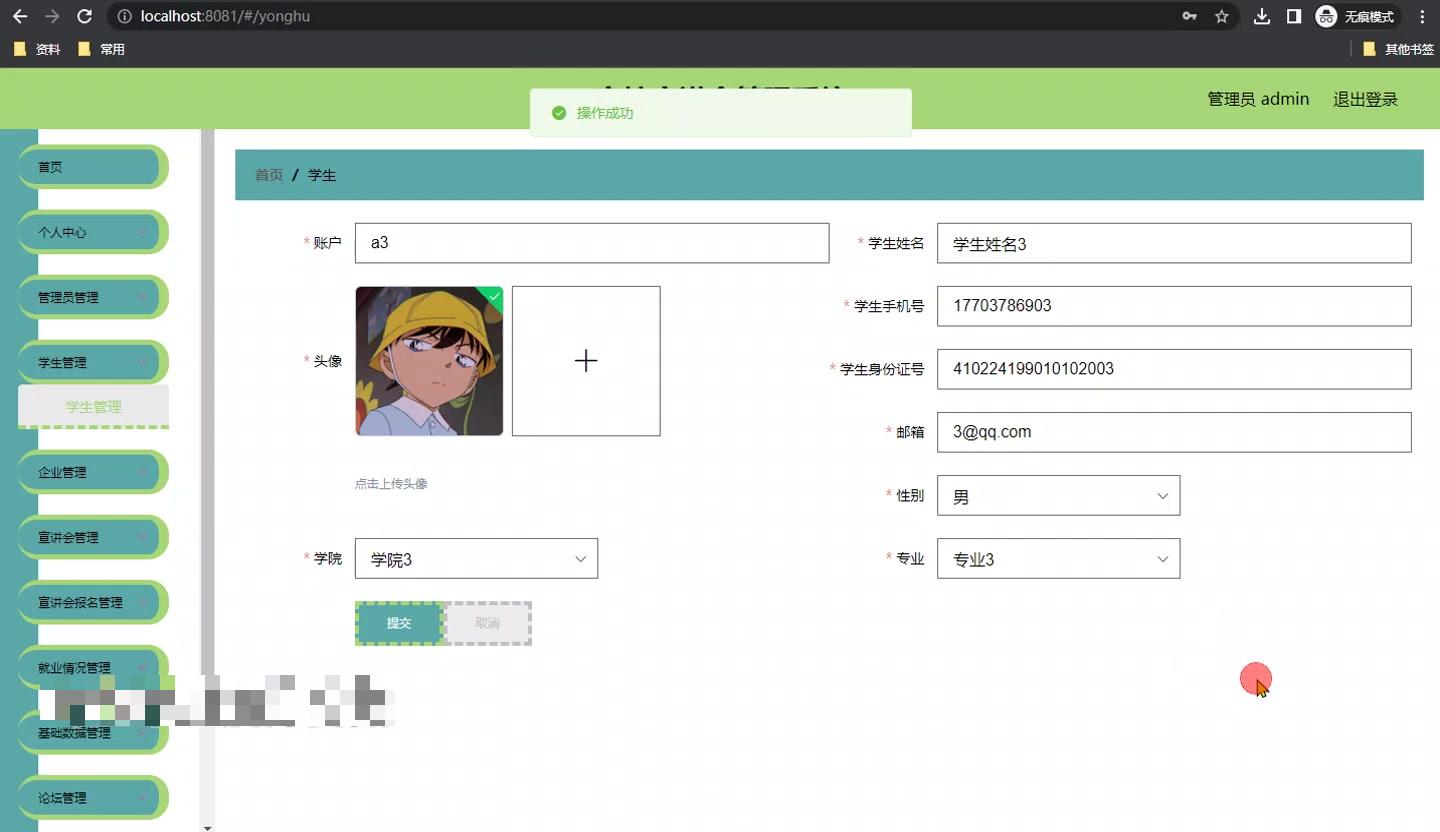
Task: Open the saved password key icon
Action: point(1189,16)
